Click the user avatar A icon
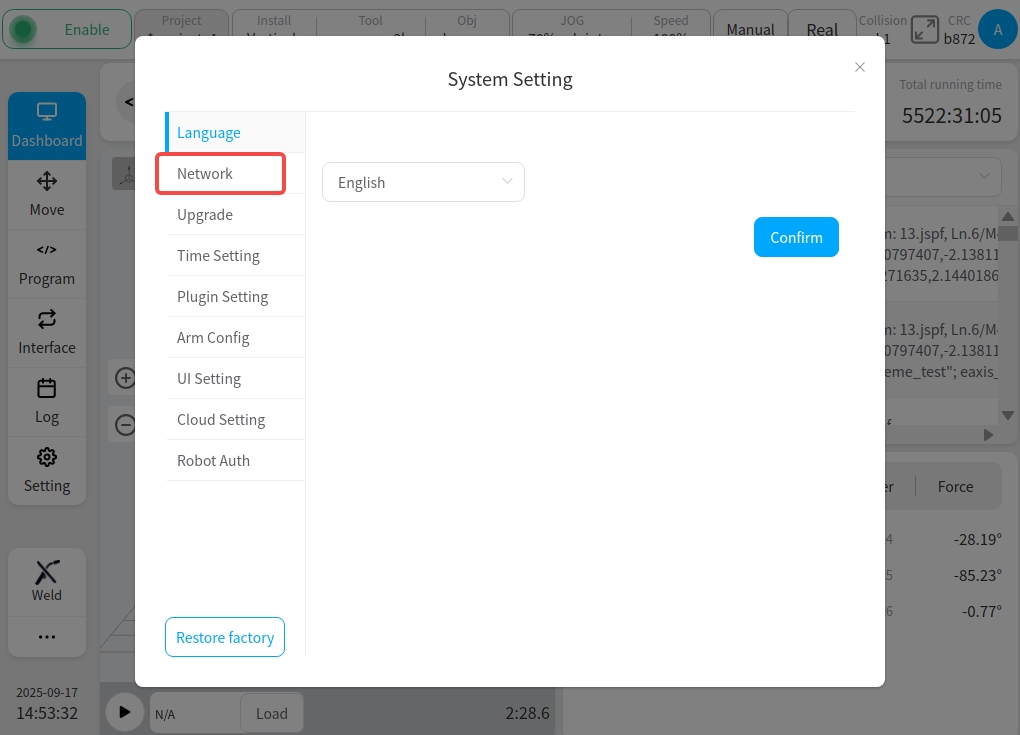 pos(997,29)
